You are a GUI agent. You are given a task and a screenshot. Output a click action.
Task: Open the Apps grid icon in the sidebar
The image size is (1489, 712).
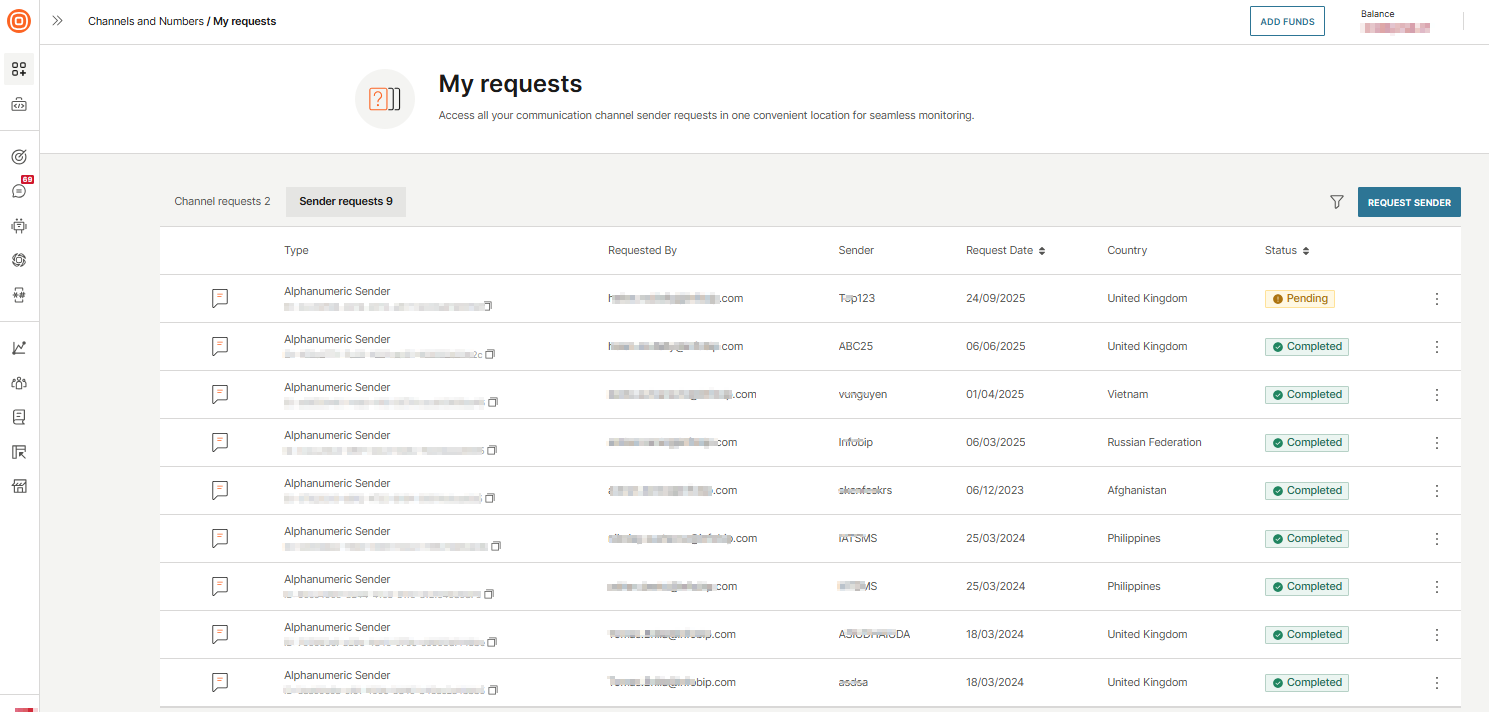(19, 69)
